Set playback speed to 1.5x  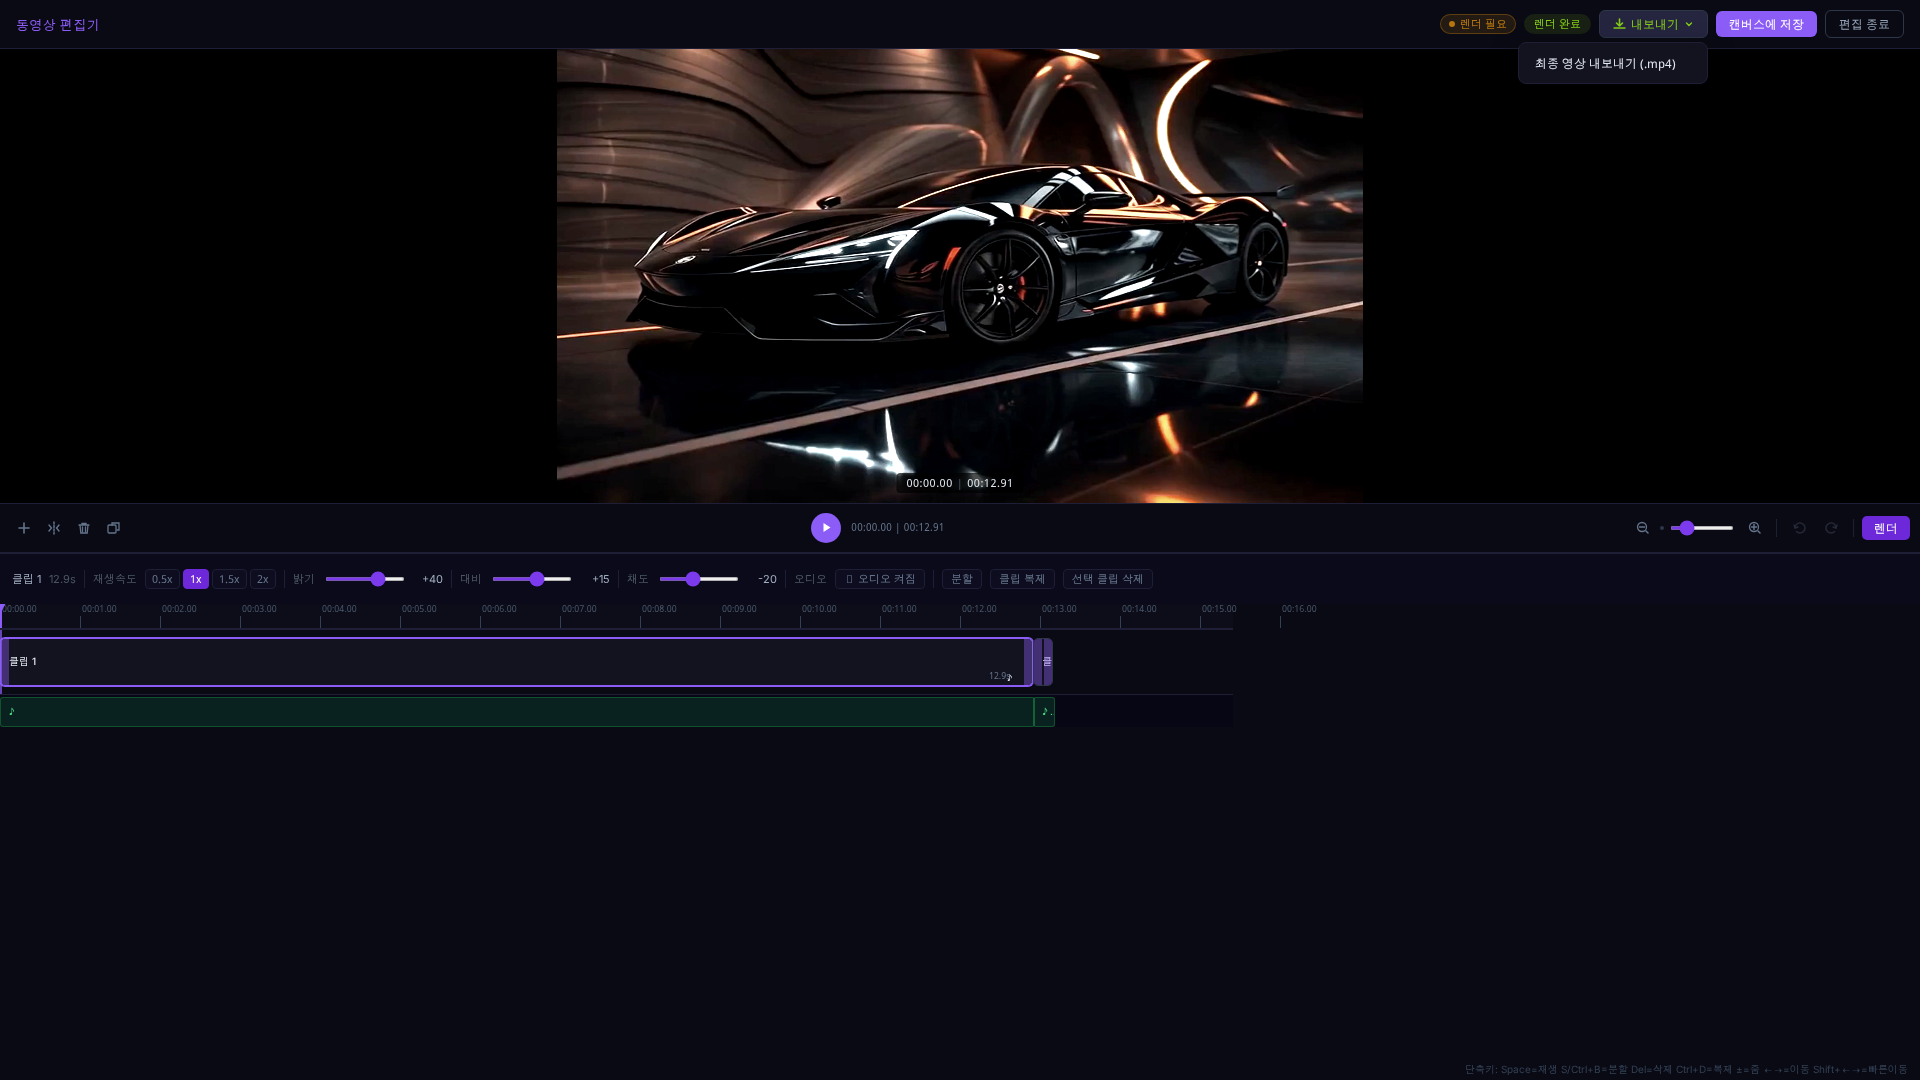point(229,579)
